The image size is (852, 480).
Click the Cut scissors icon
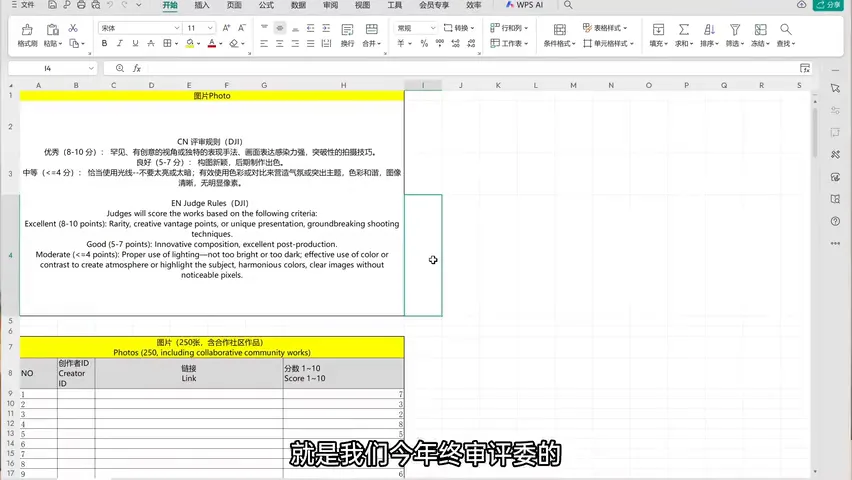tap(73, 28)
